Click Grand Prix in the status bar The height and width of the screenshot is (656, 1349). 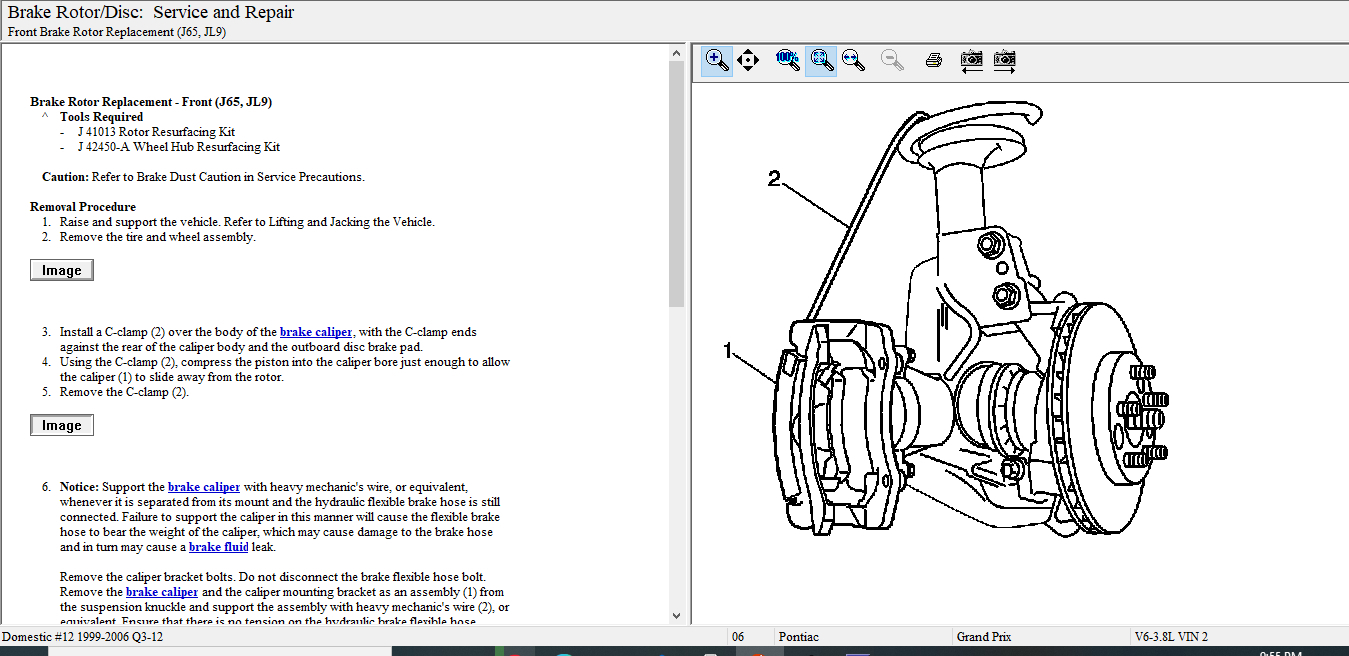point(983,637)
